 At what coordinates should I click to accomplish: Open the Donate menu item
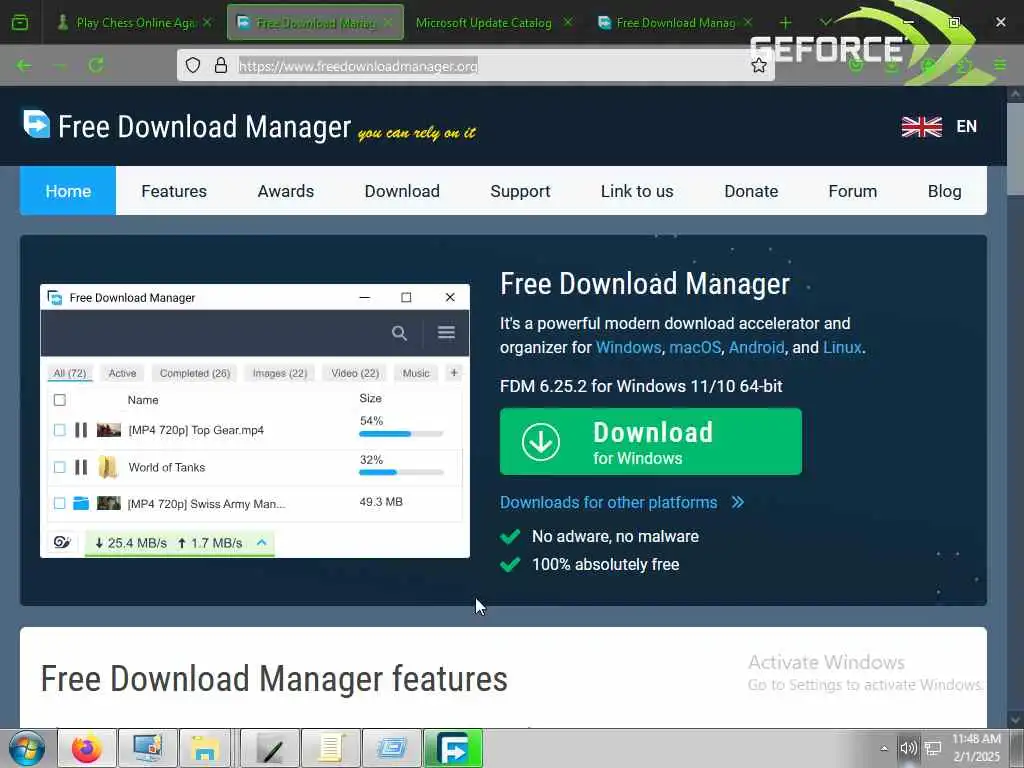coord(751,191)
